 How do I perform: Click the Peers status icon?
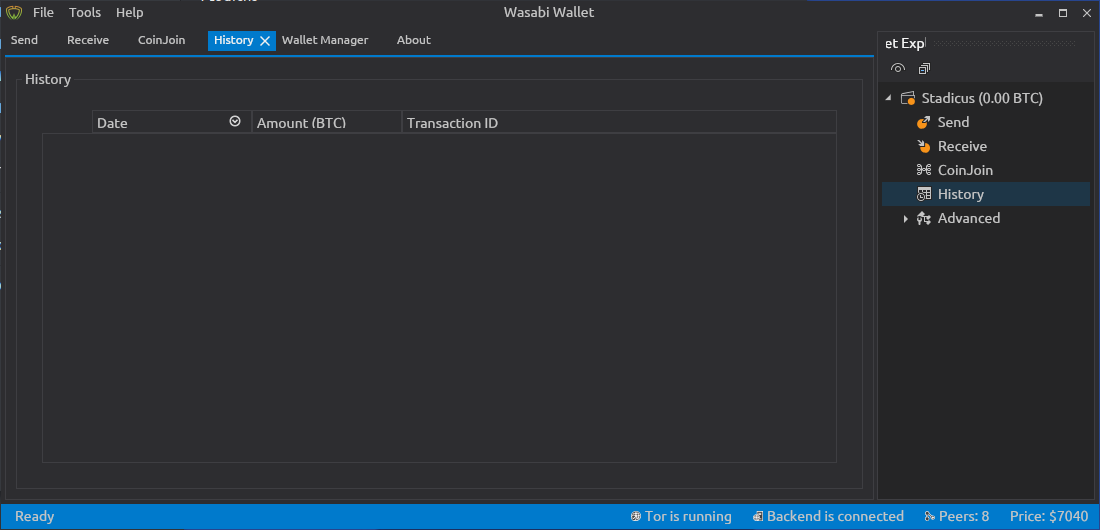(x=930, y=517)
